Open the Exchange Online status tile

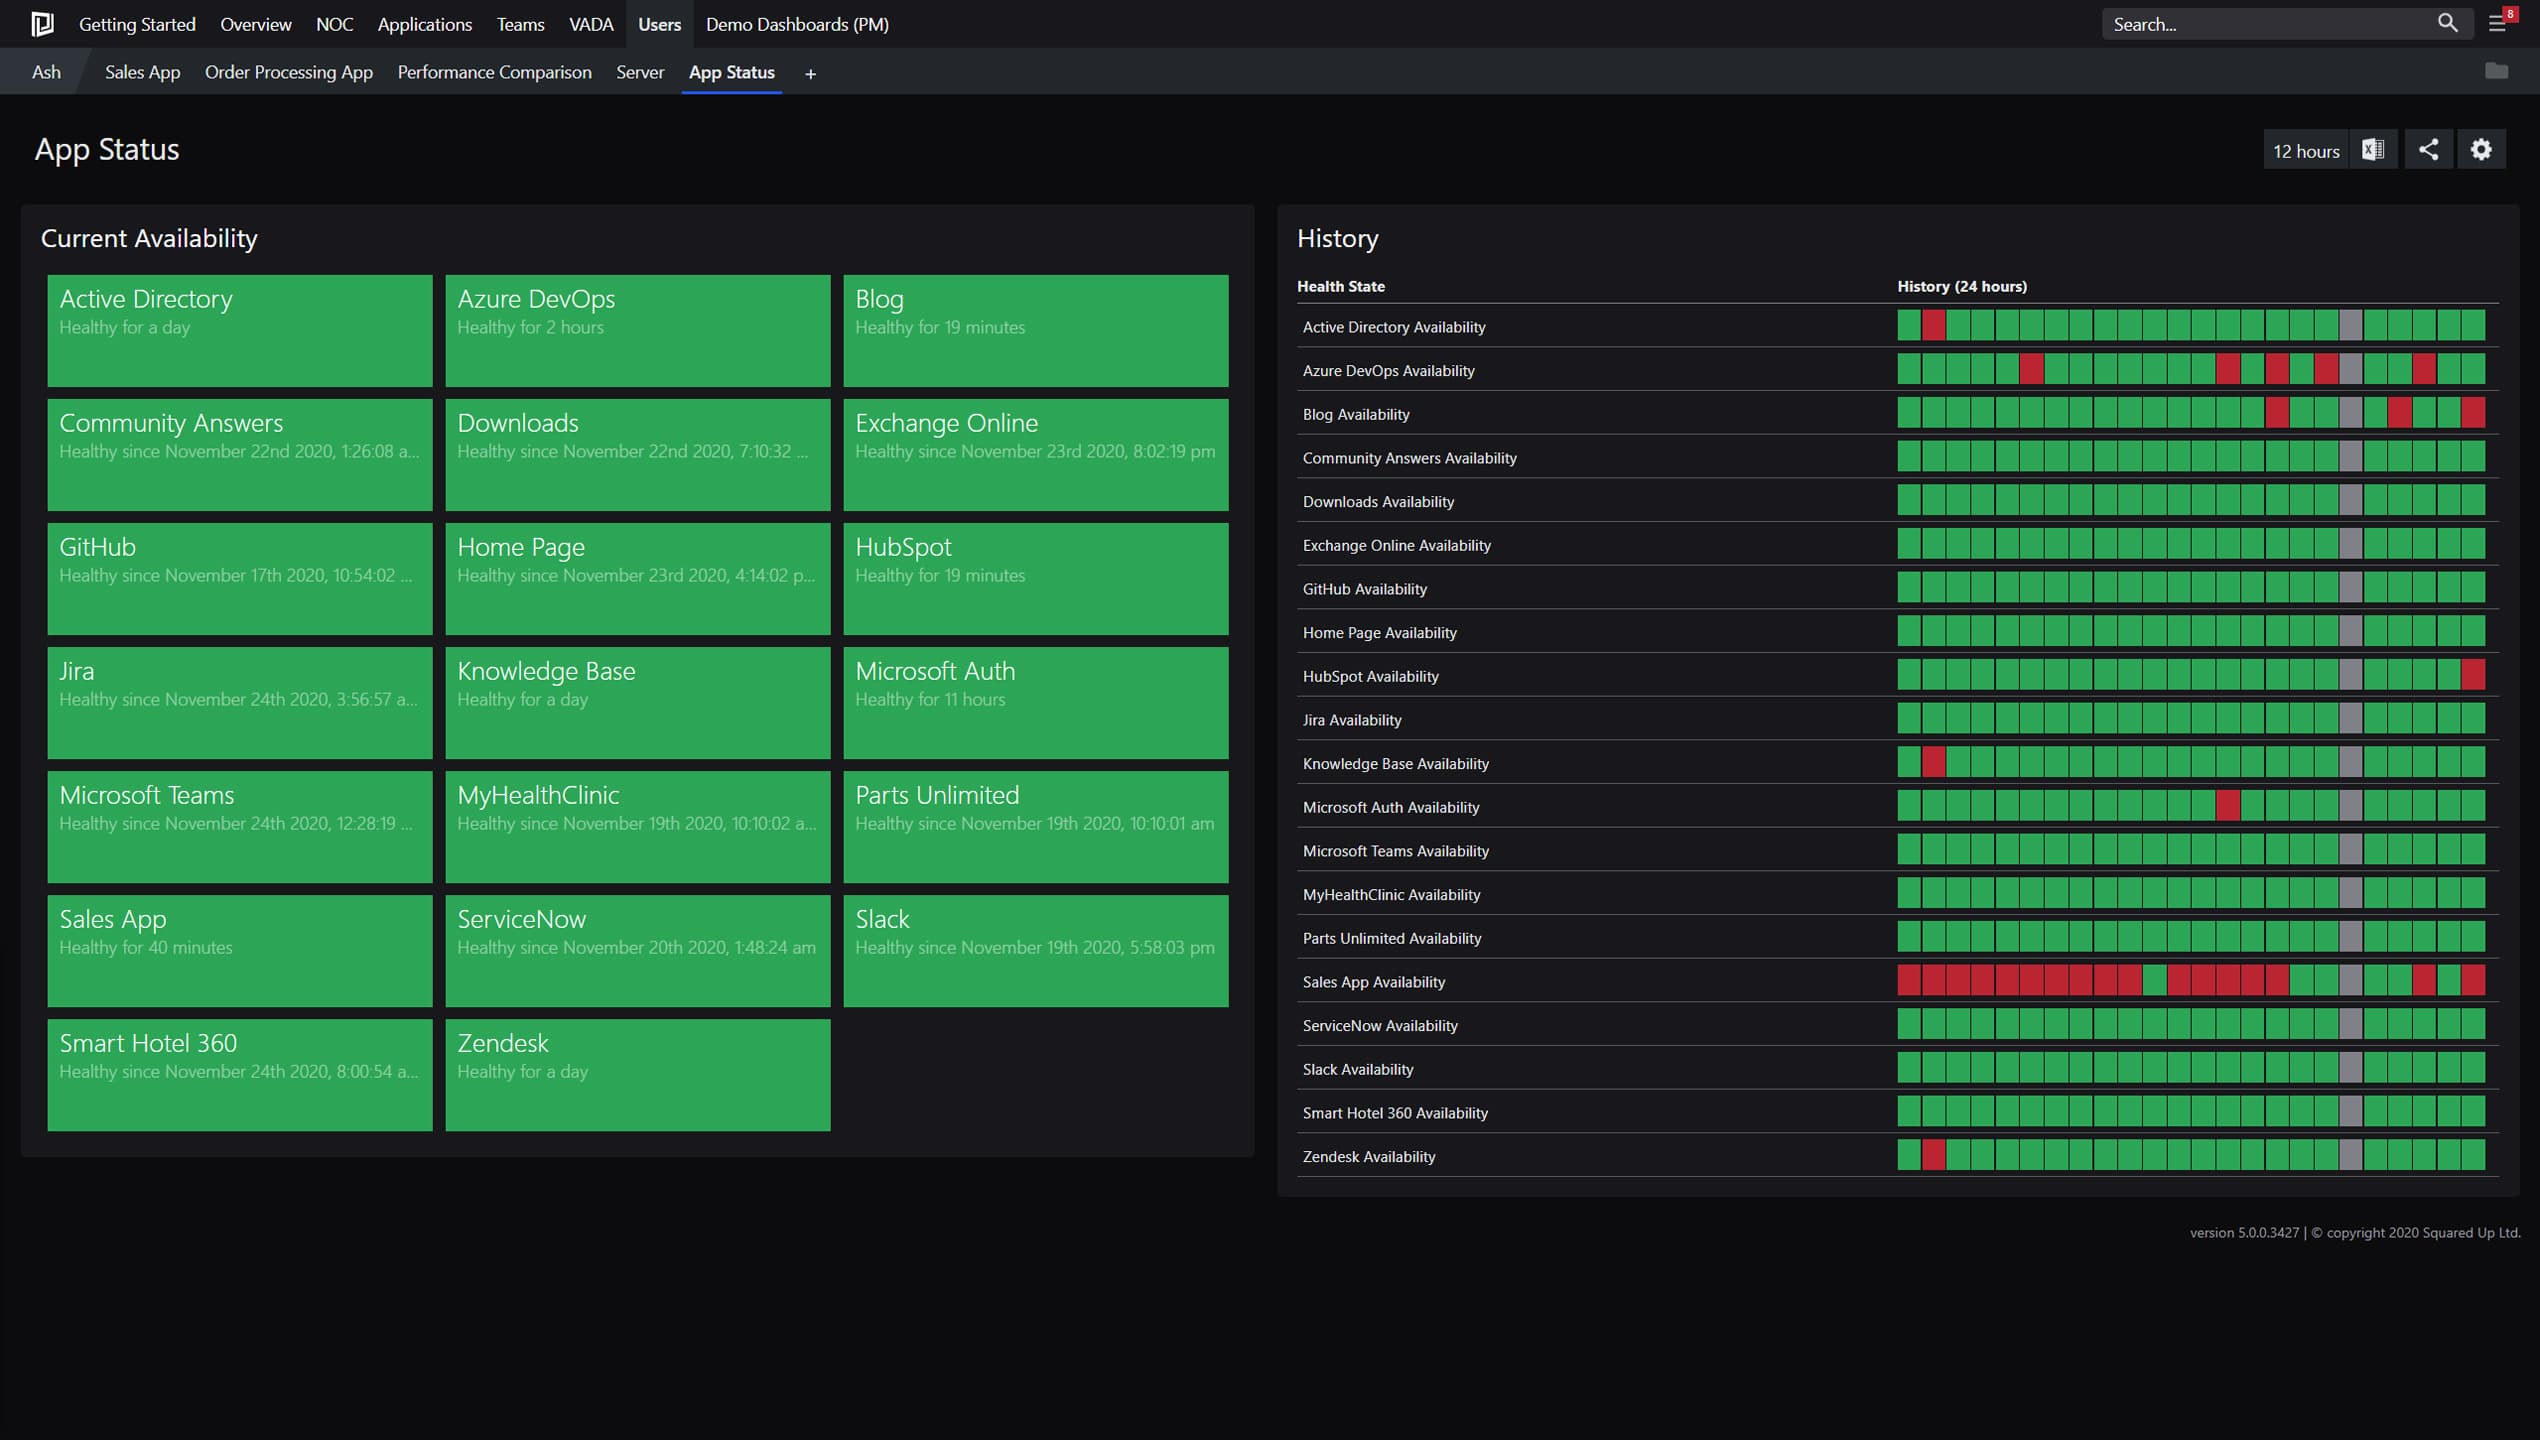pos(1036,454)
